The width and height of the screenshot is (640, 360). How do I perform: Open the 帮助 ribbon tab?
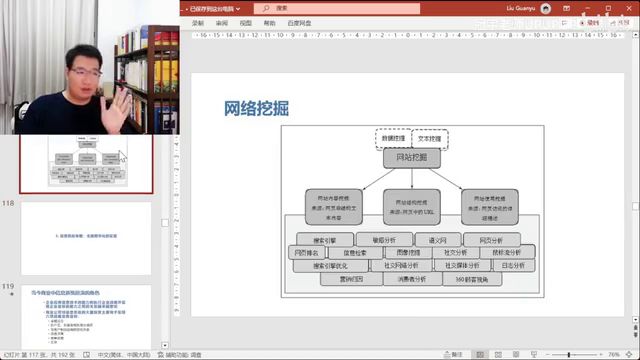tap(269, 23)
